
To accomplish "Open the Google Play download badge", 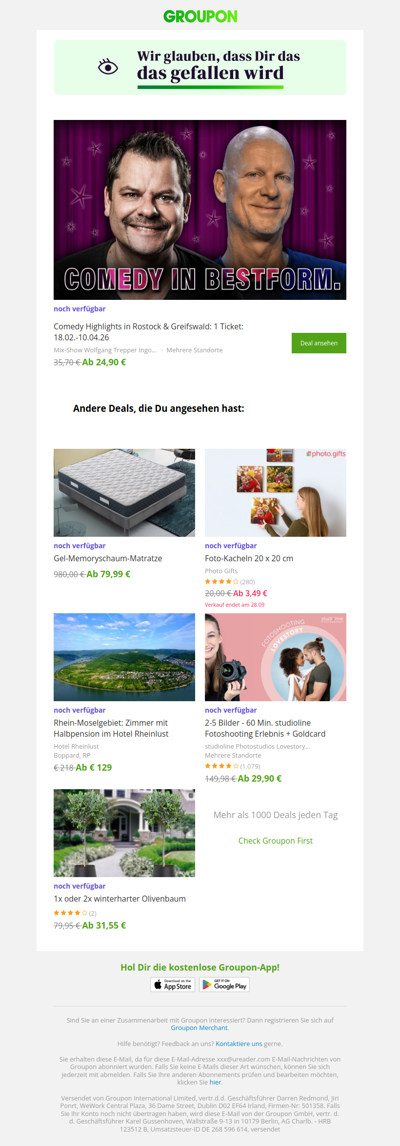I will [x=224, y=984].
